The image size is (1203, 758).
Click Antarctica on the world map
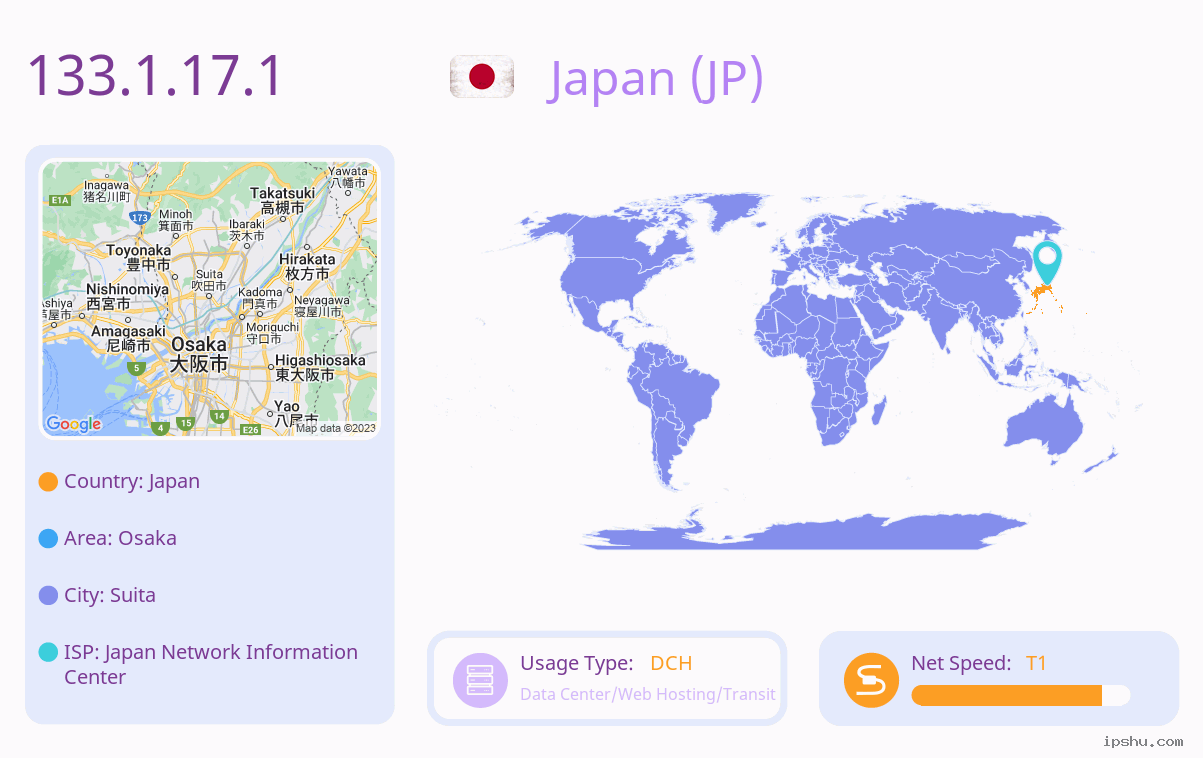pyautogui.click(x=805, y=530)
